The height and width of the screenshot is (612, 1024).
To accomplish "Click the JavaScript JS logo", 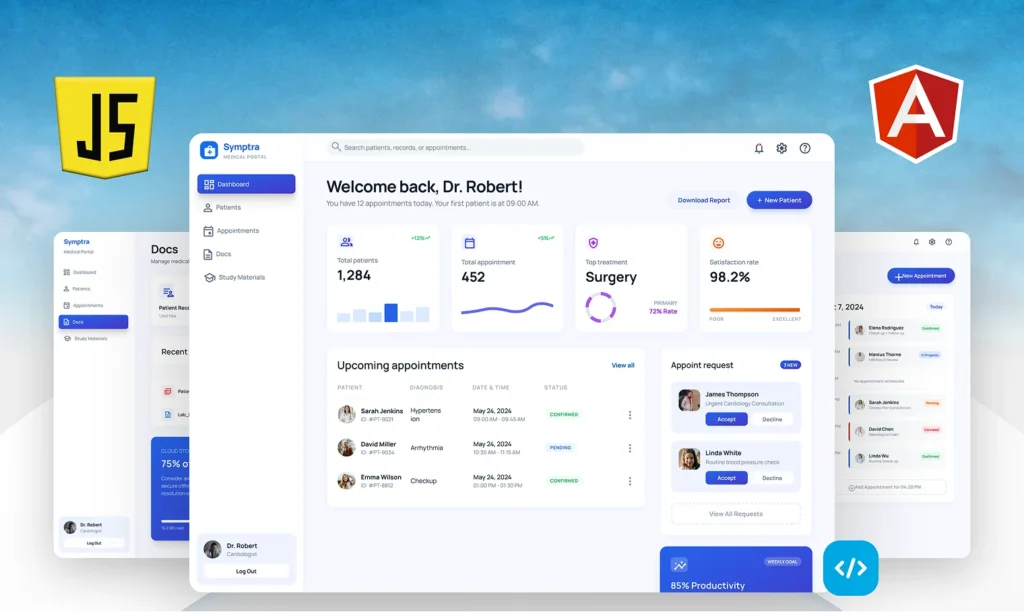I will pyautogui.click(x=105, y=127).
